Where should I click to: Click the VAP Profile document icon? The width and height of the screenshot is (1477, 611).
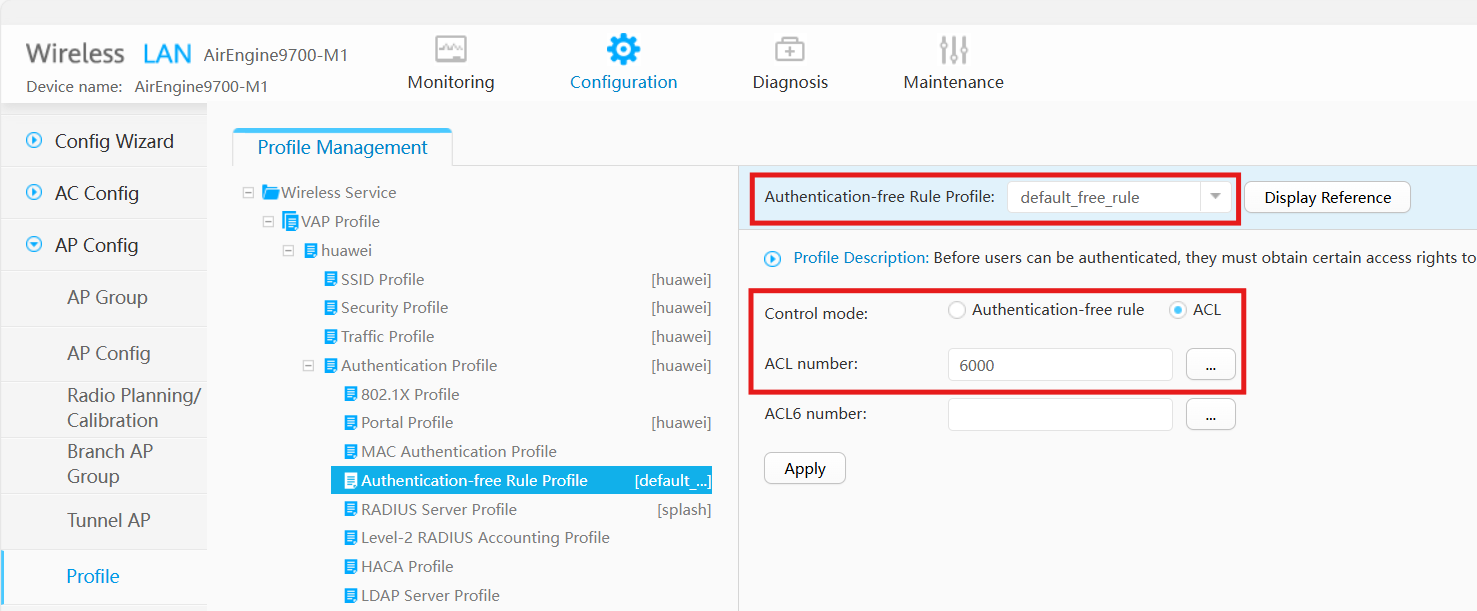[290, 221]
